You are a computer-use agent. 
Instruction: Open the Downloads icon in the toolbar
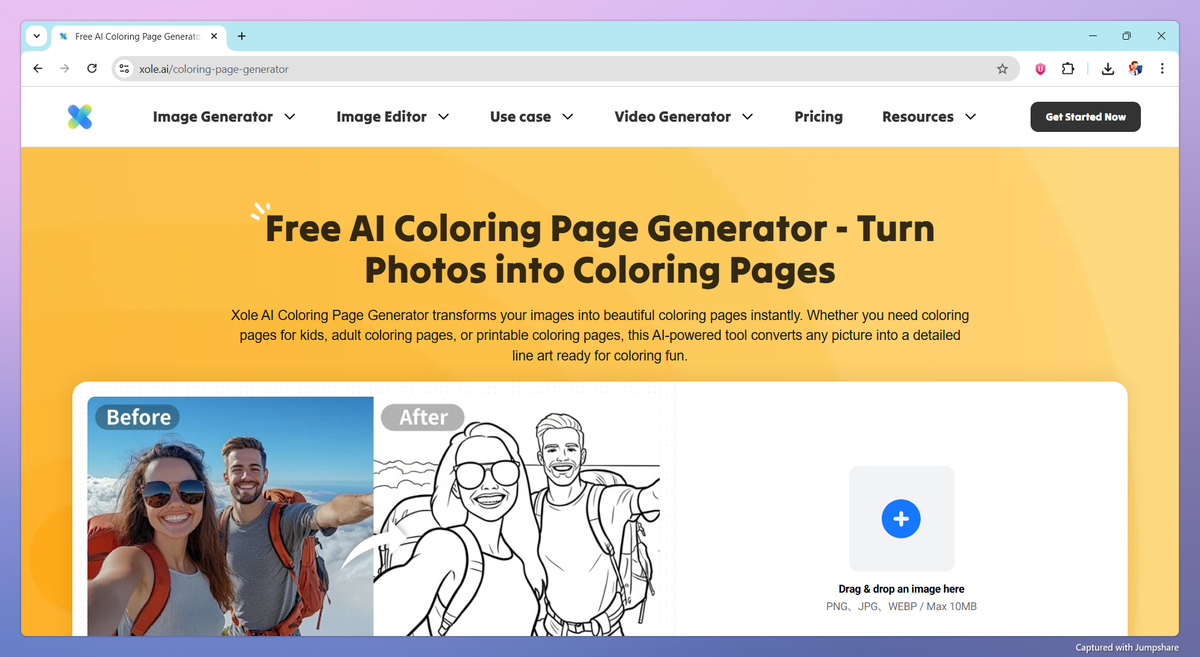click(1107, 68)
